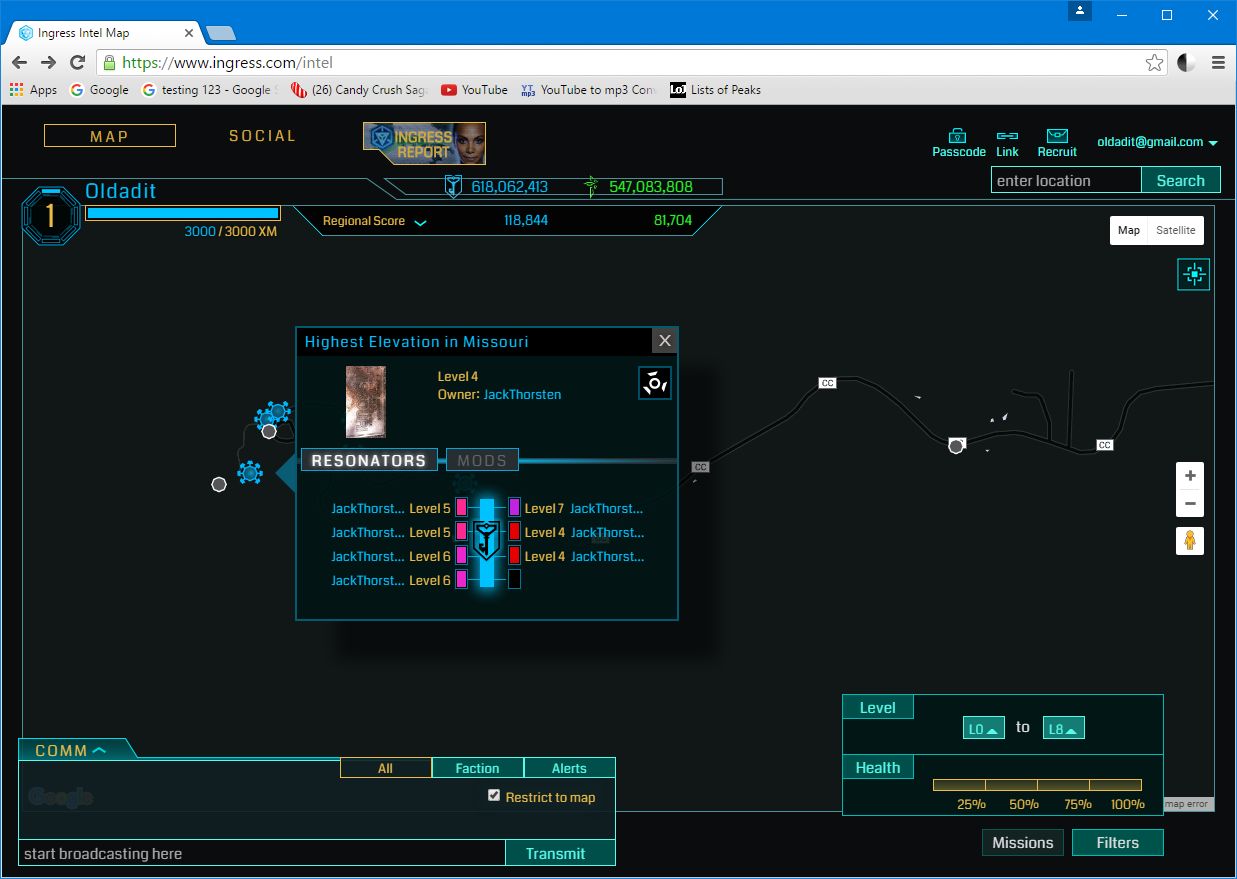
Task: Open the L8 maximum level dropdown
Action: 1063,729
